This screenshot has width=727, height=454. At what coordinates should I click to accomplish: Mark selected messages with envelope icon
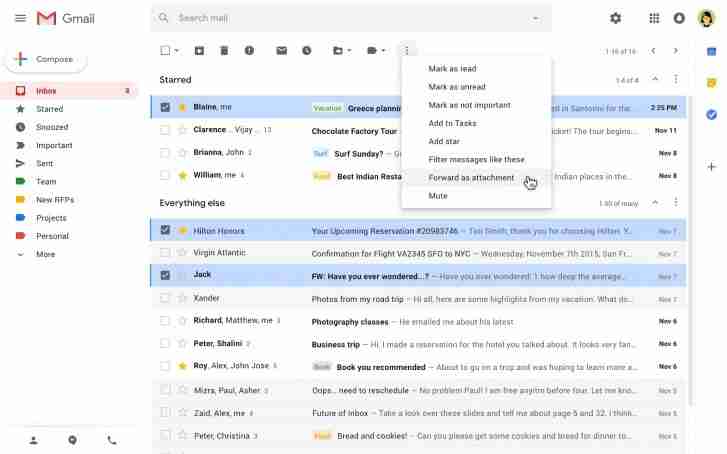pyautogui.click(x=281, y=51)
